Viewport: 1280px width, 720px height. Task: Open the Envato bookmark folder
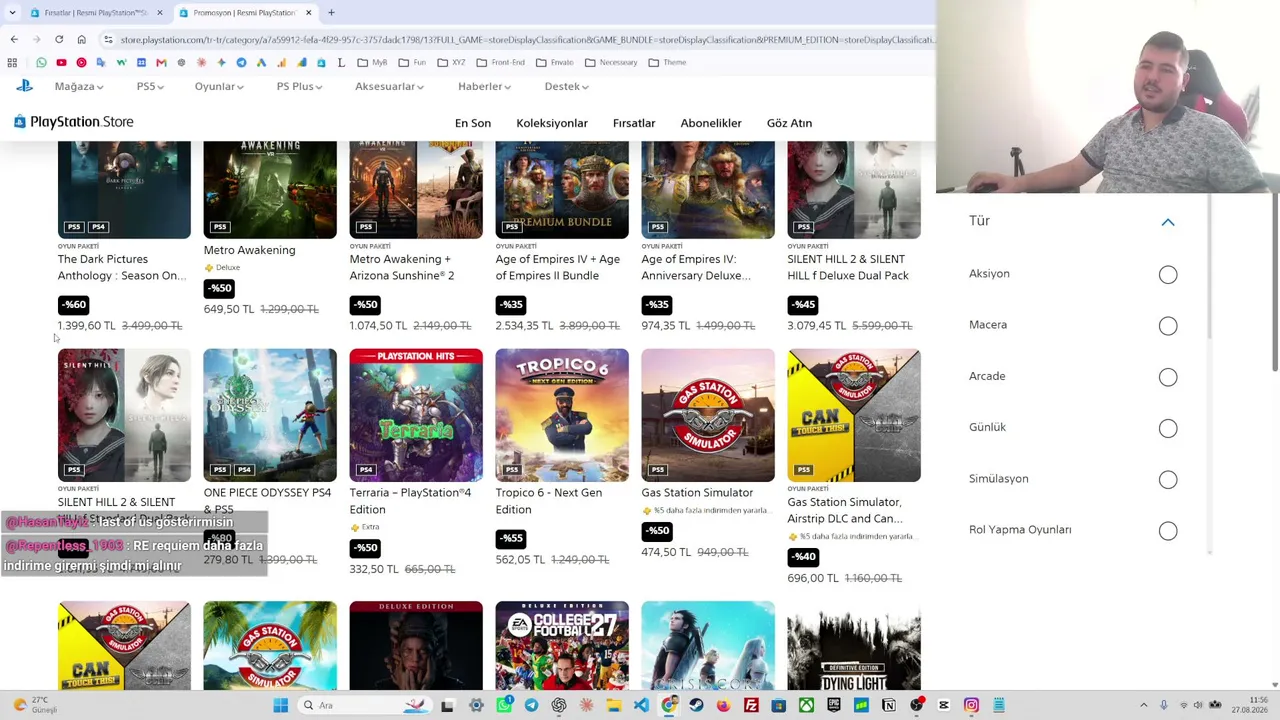(555, 62)
